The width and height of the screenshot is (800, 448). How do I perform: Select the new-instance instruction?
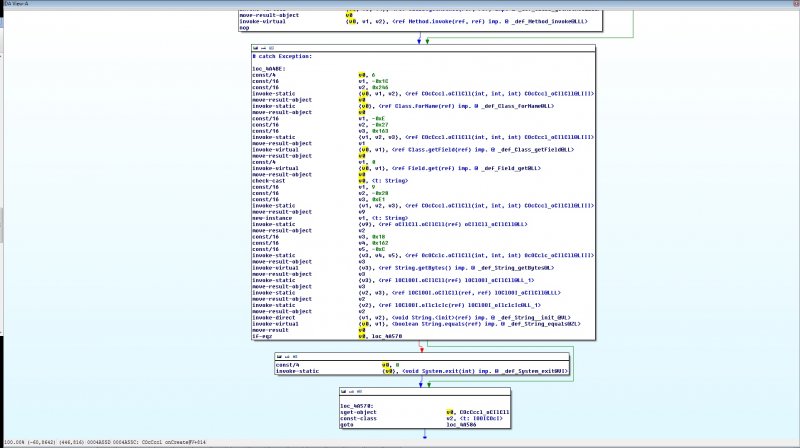[272, 218]
